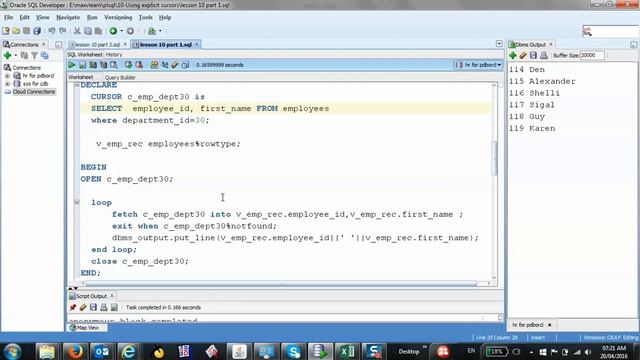Click the Rollback icon in worksheet toolbar
Screen dimensions: 640x360
pyautogui.click(x=139, y=65)
